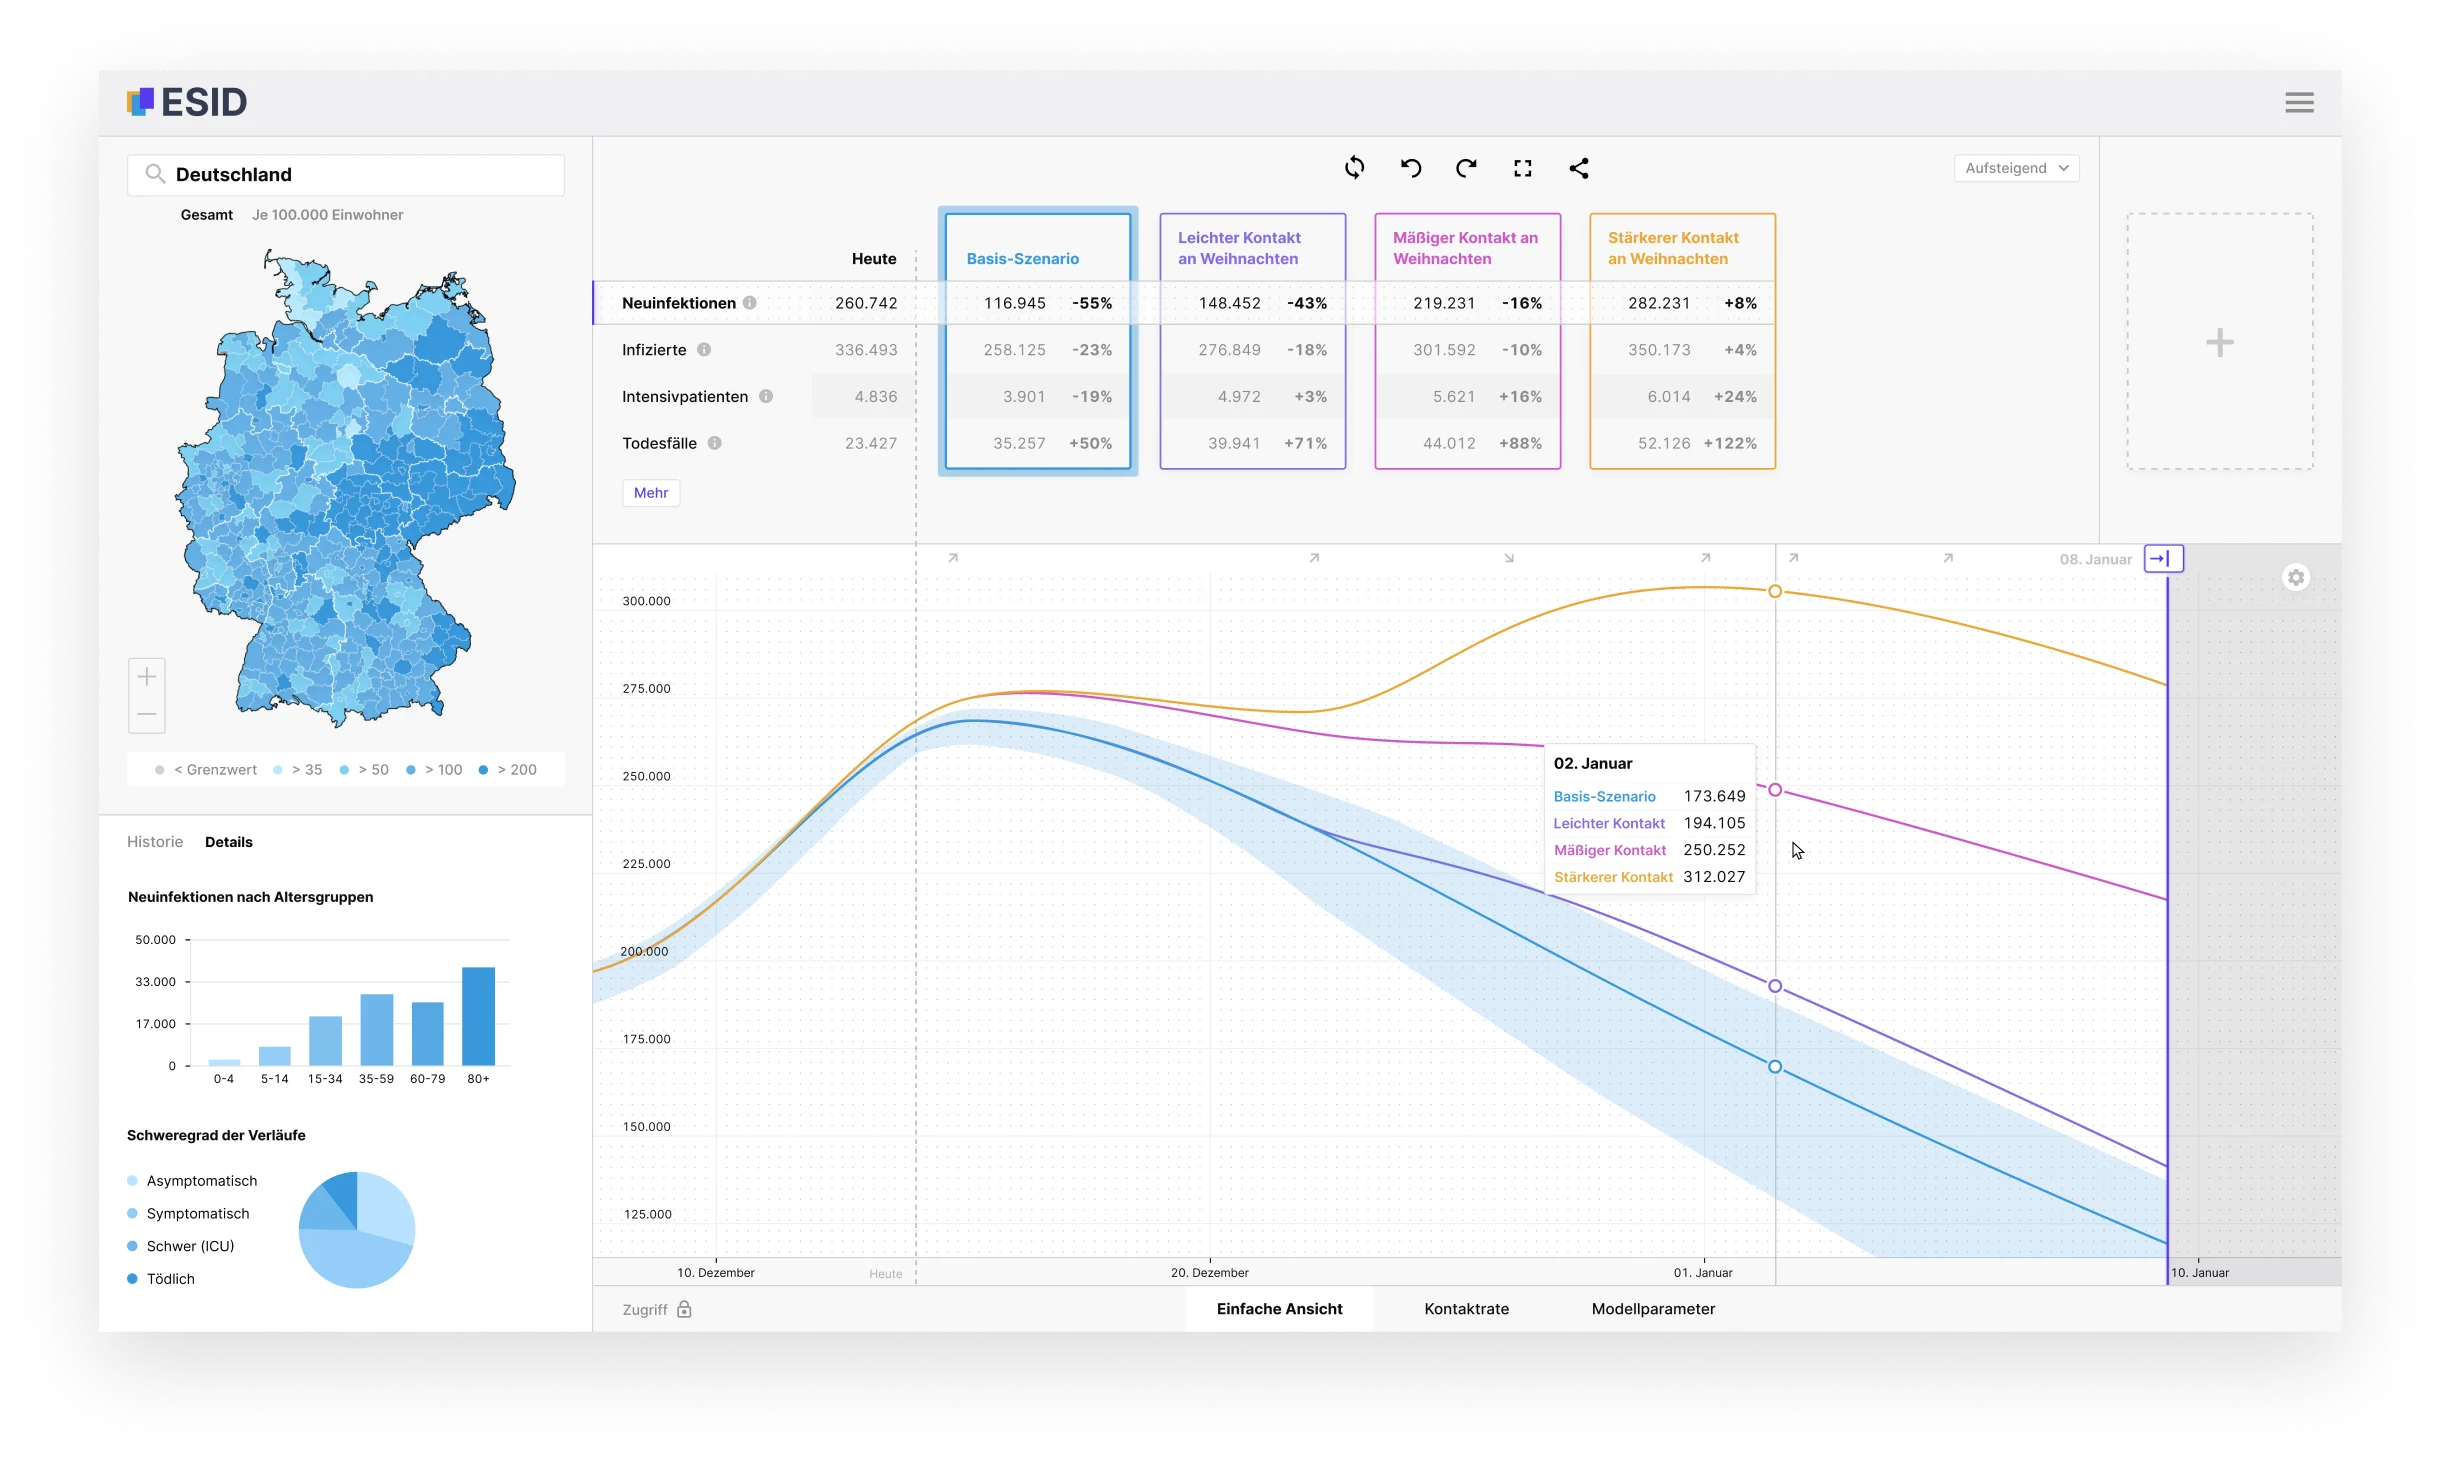Click the refresh scenarios icon
This screenshot has height=1460, width=2442.
click(1355, 167)
